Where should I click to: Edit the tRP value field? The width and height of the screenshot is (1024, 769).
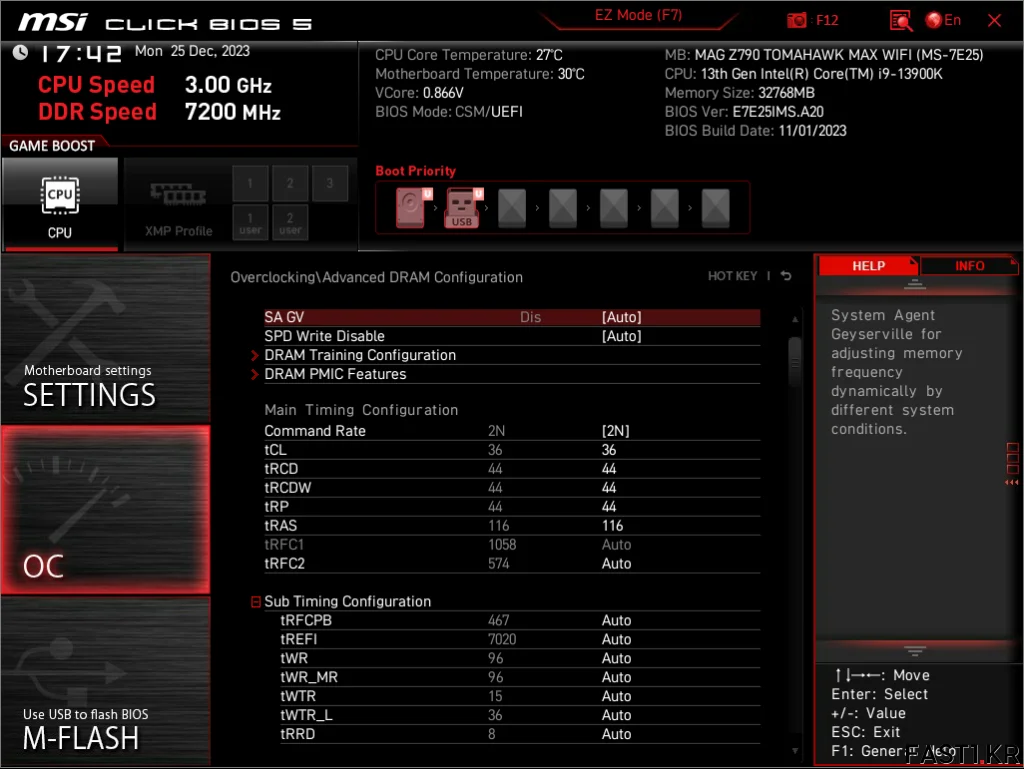pos(609,507)
